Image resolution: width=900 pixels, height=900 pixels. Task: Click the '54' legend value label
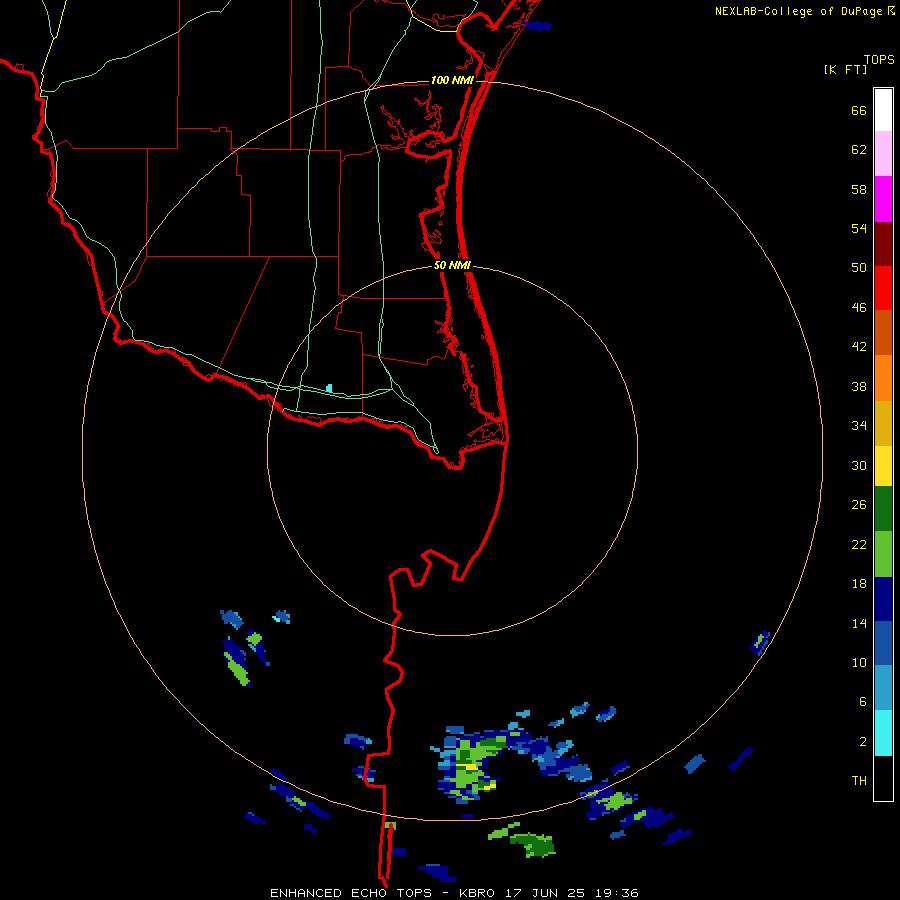(x=859, y=228)
